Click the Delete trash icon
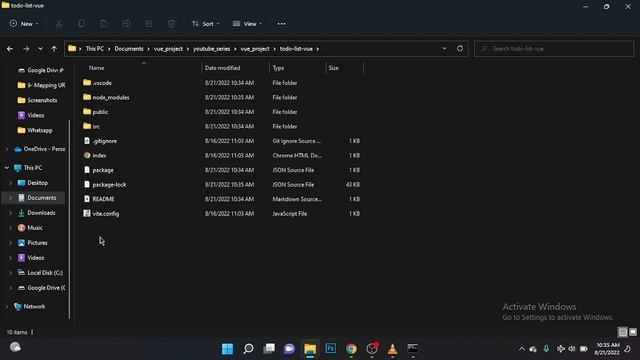 [x=171, y=24]
